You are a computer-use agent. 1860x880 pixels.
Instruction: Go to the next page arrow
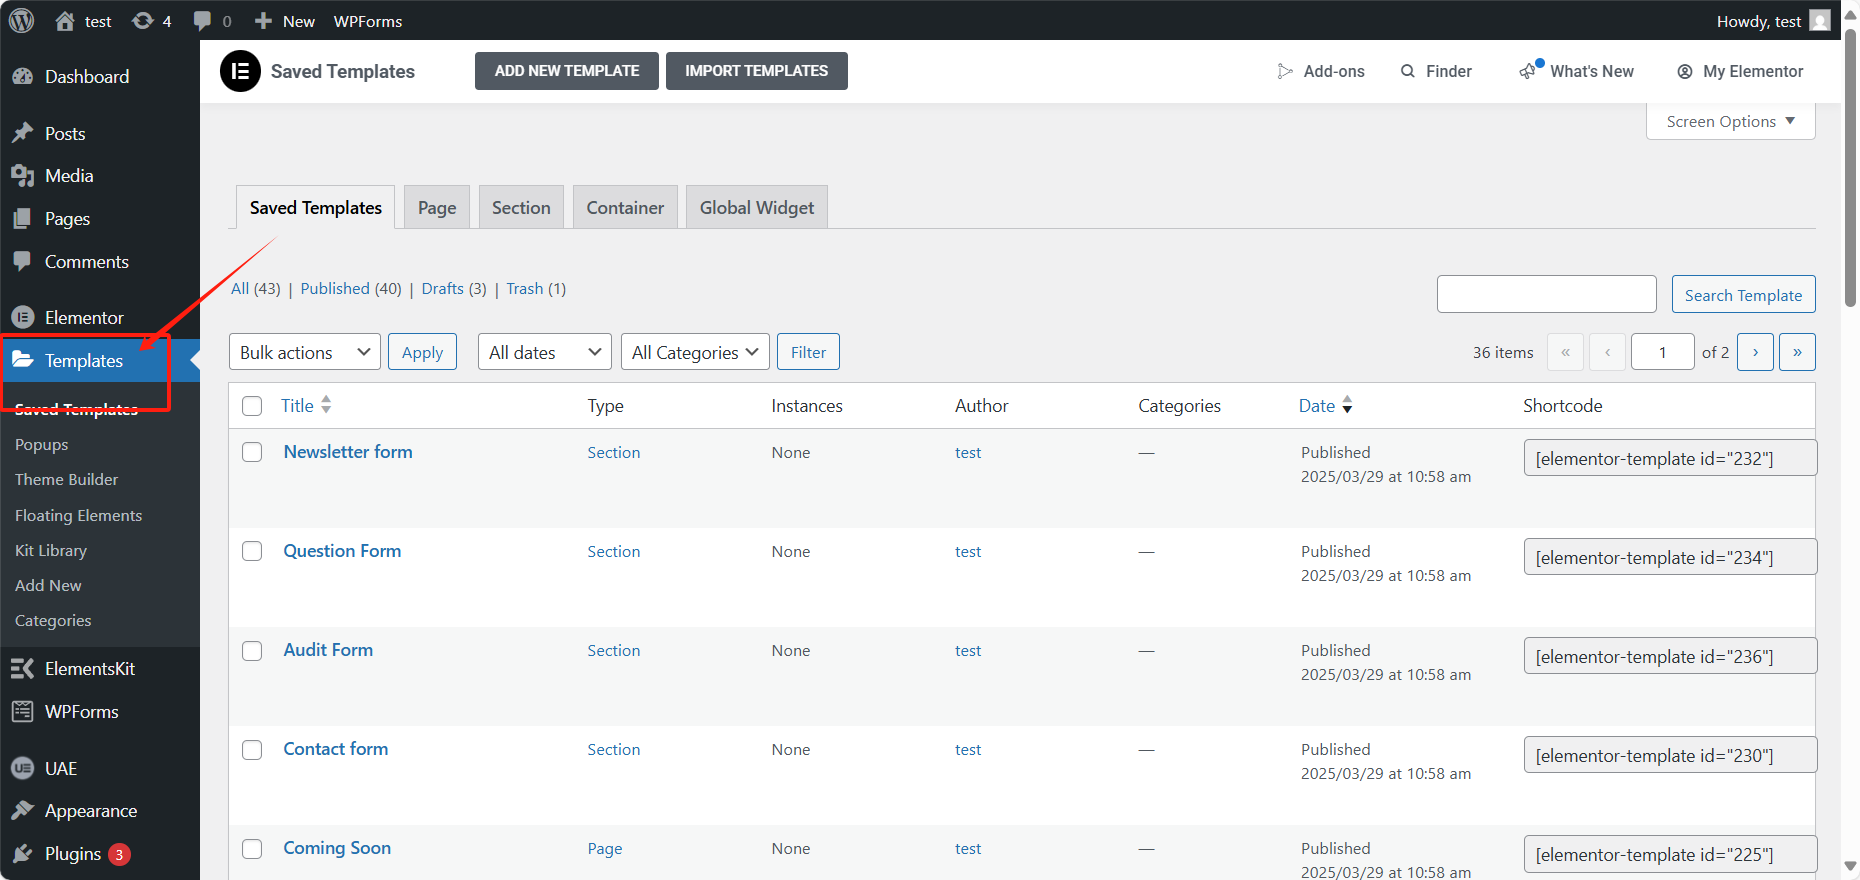(x=1755, y=352)
